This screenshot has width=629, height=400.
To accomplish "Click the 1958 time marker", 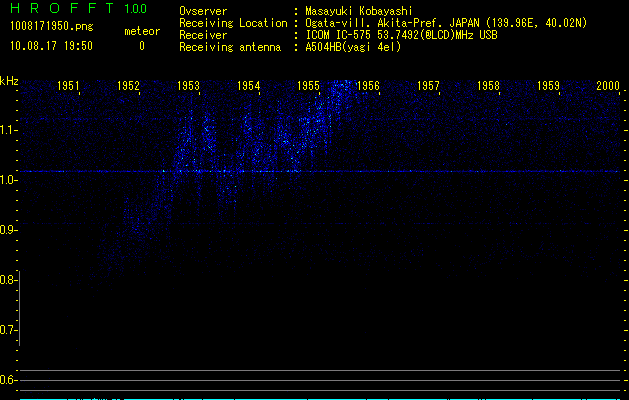I will click(x=489, y=85).
